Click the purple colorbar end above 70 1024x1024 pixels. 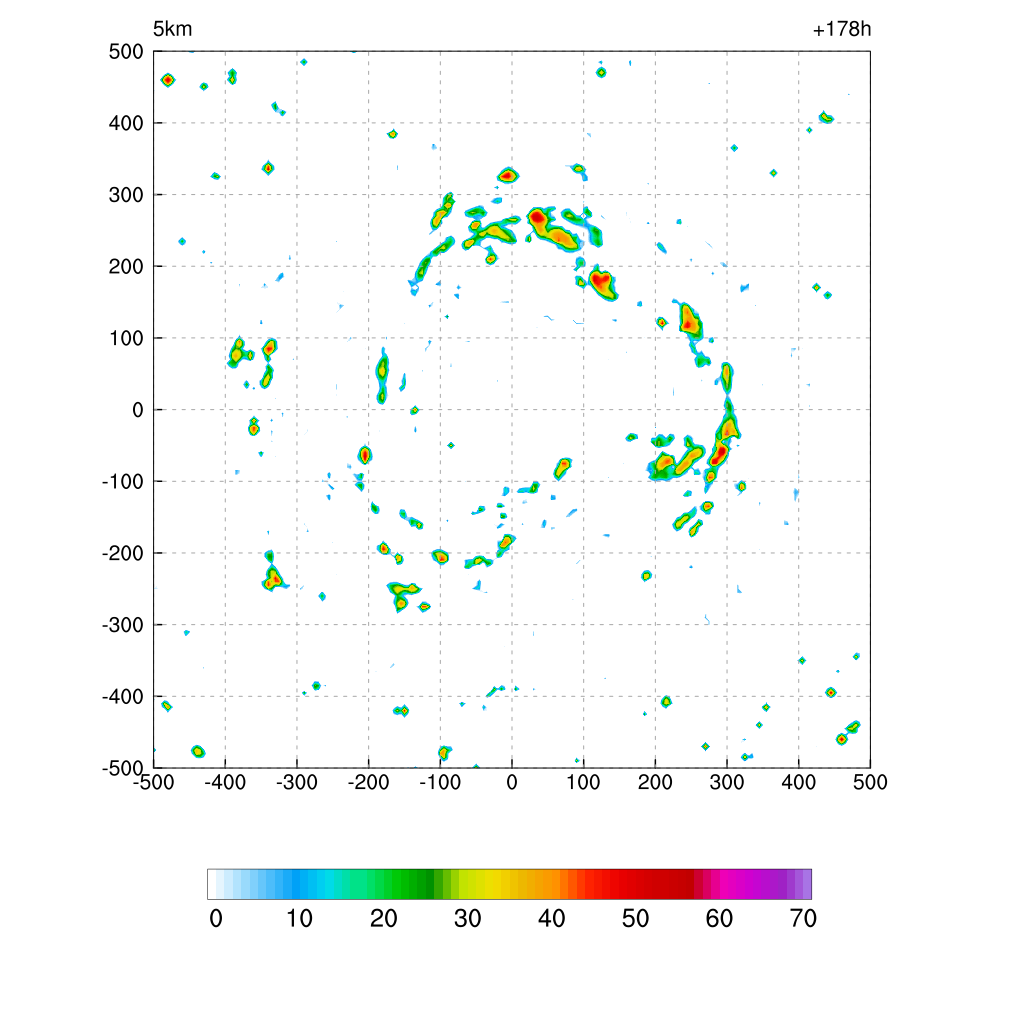807,884
